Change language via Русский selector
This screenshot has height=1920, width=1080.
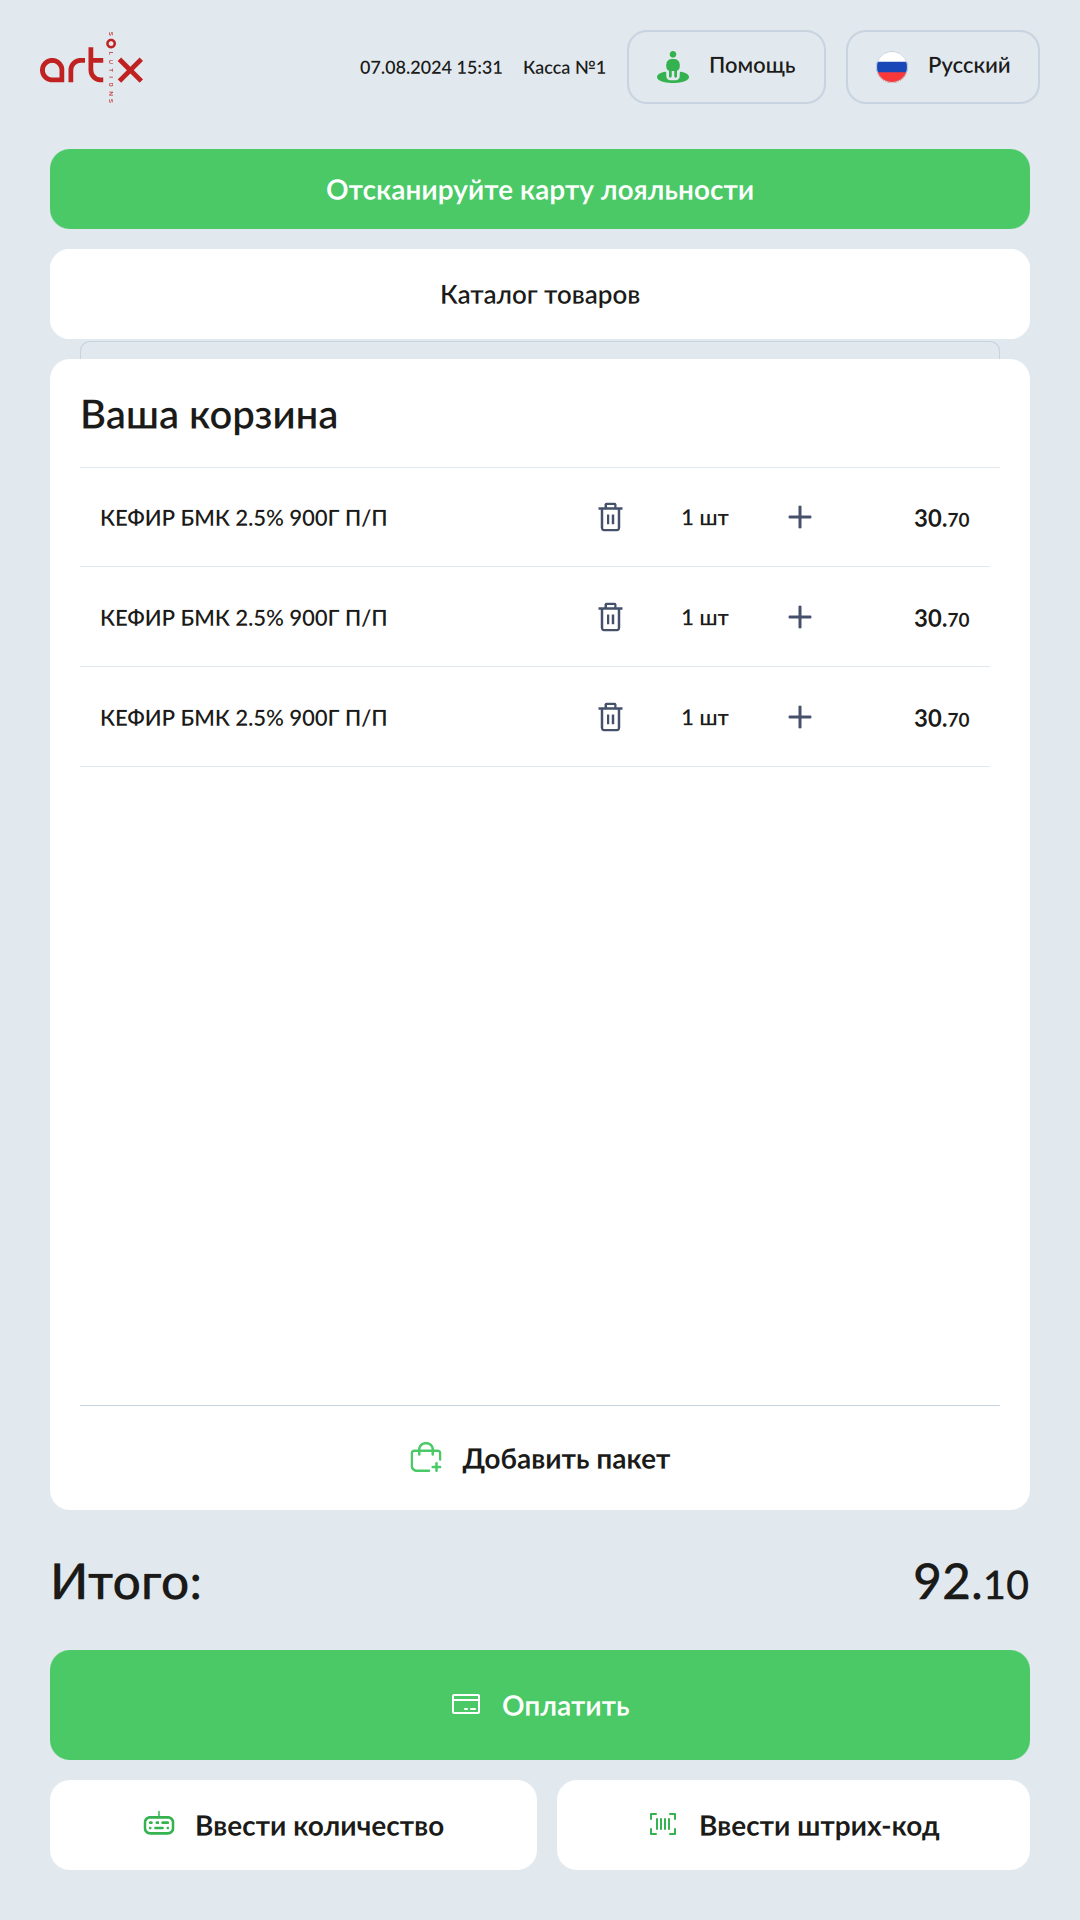pos(942,67)
